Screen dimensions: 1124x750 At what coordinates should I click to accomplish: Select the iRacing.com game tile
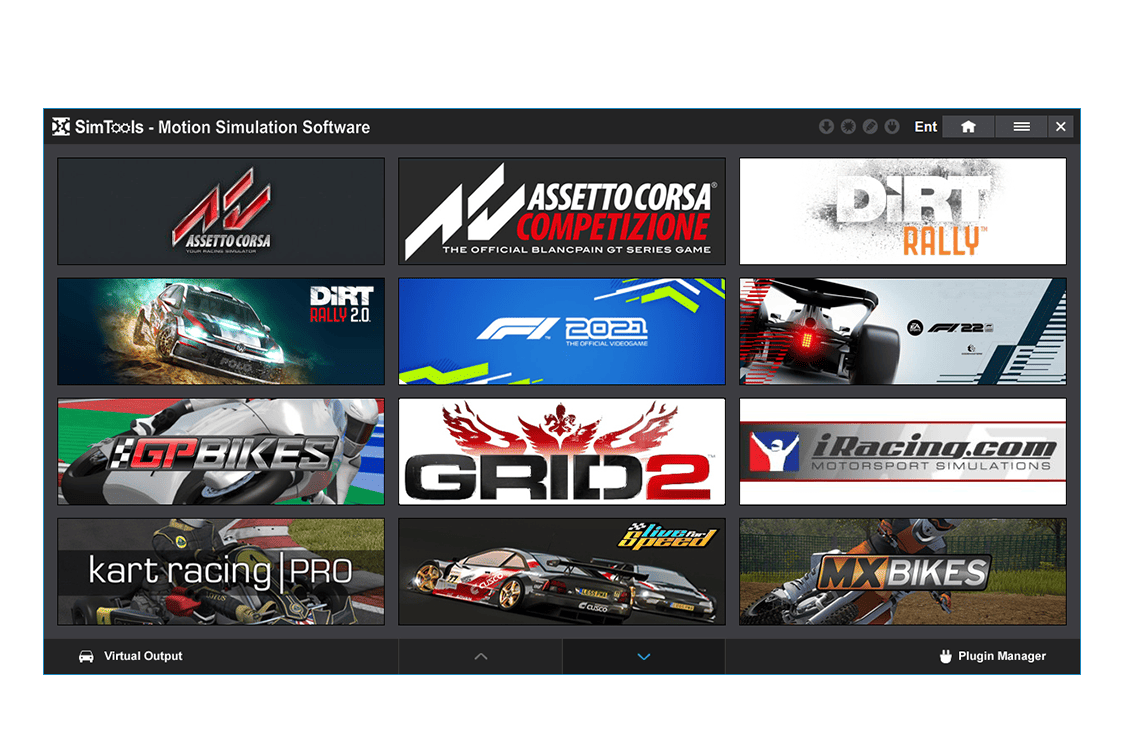point(902,452)
